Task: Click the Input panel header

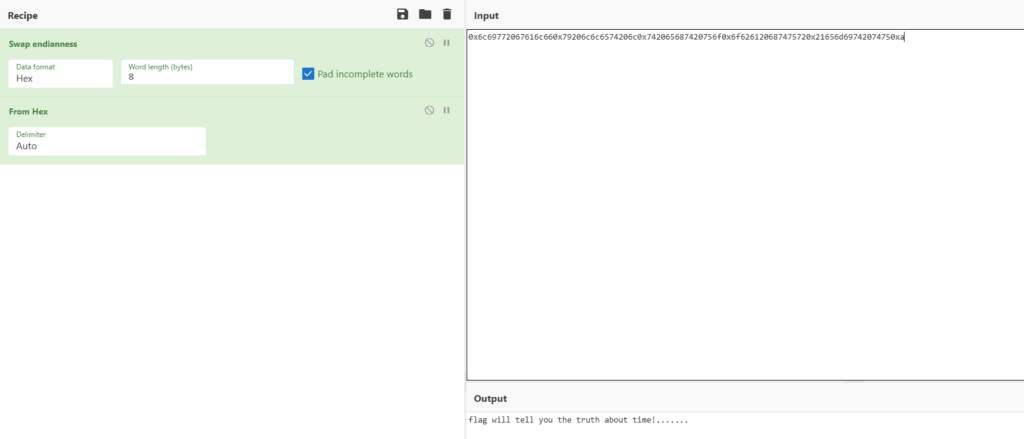Action: tap(486, 16)
